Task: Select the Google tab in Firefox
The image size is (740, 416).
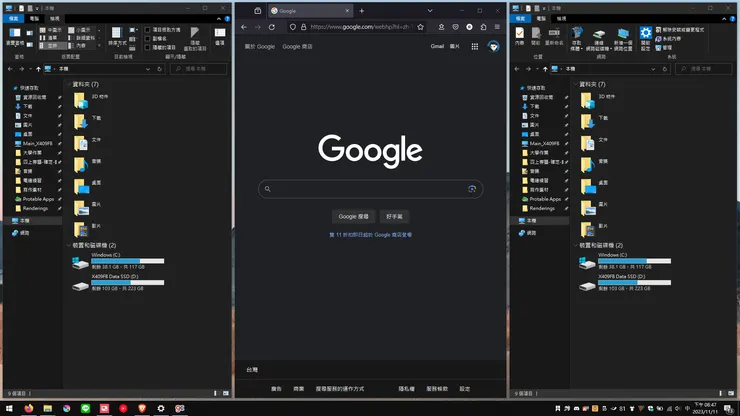Action: click(x=311, y=10)
